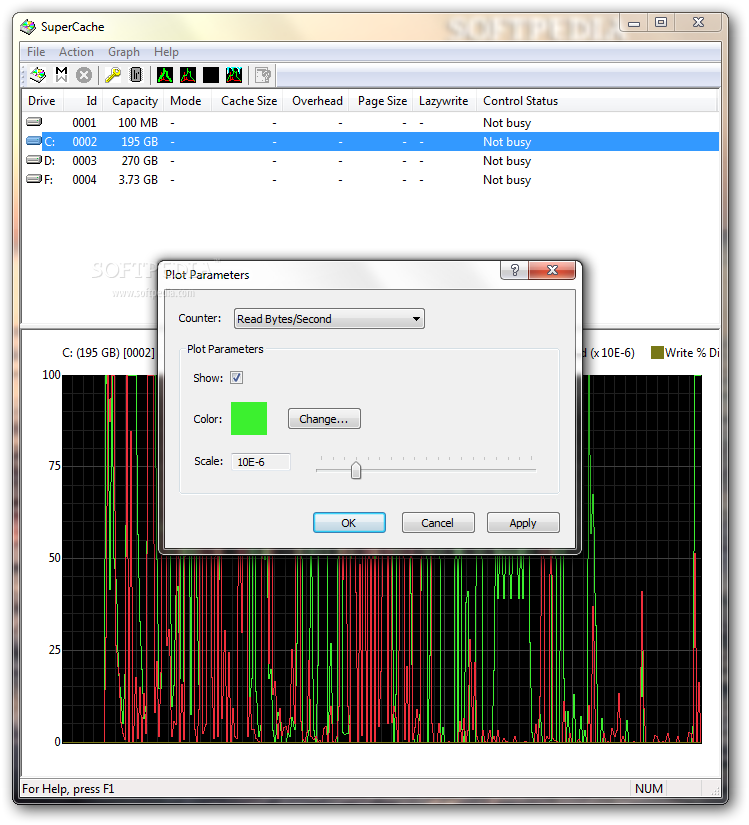This screenshot has height=825, width=749.
Task: Click the disk cache toolbar icon
Action: [38, 75]
